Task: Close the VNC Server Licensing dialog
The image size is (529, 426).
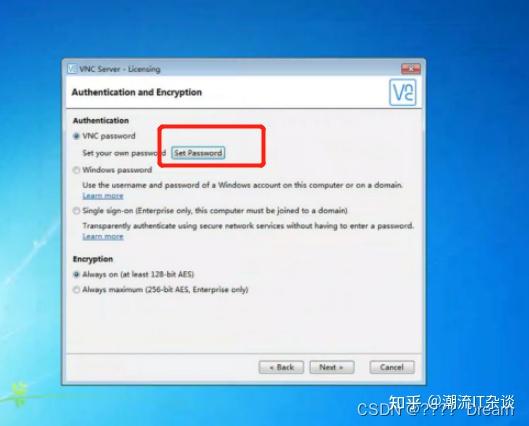Action: click(x=411, y=69)
